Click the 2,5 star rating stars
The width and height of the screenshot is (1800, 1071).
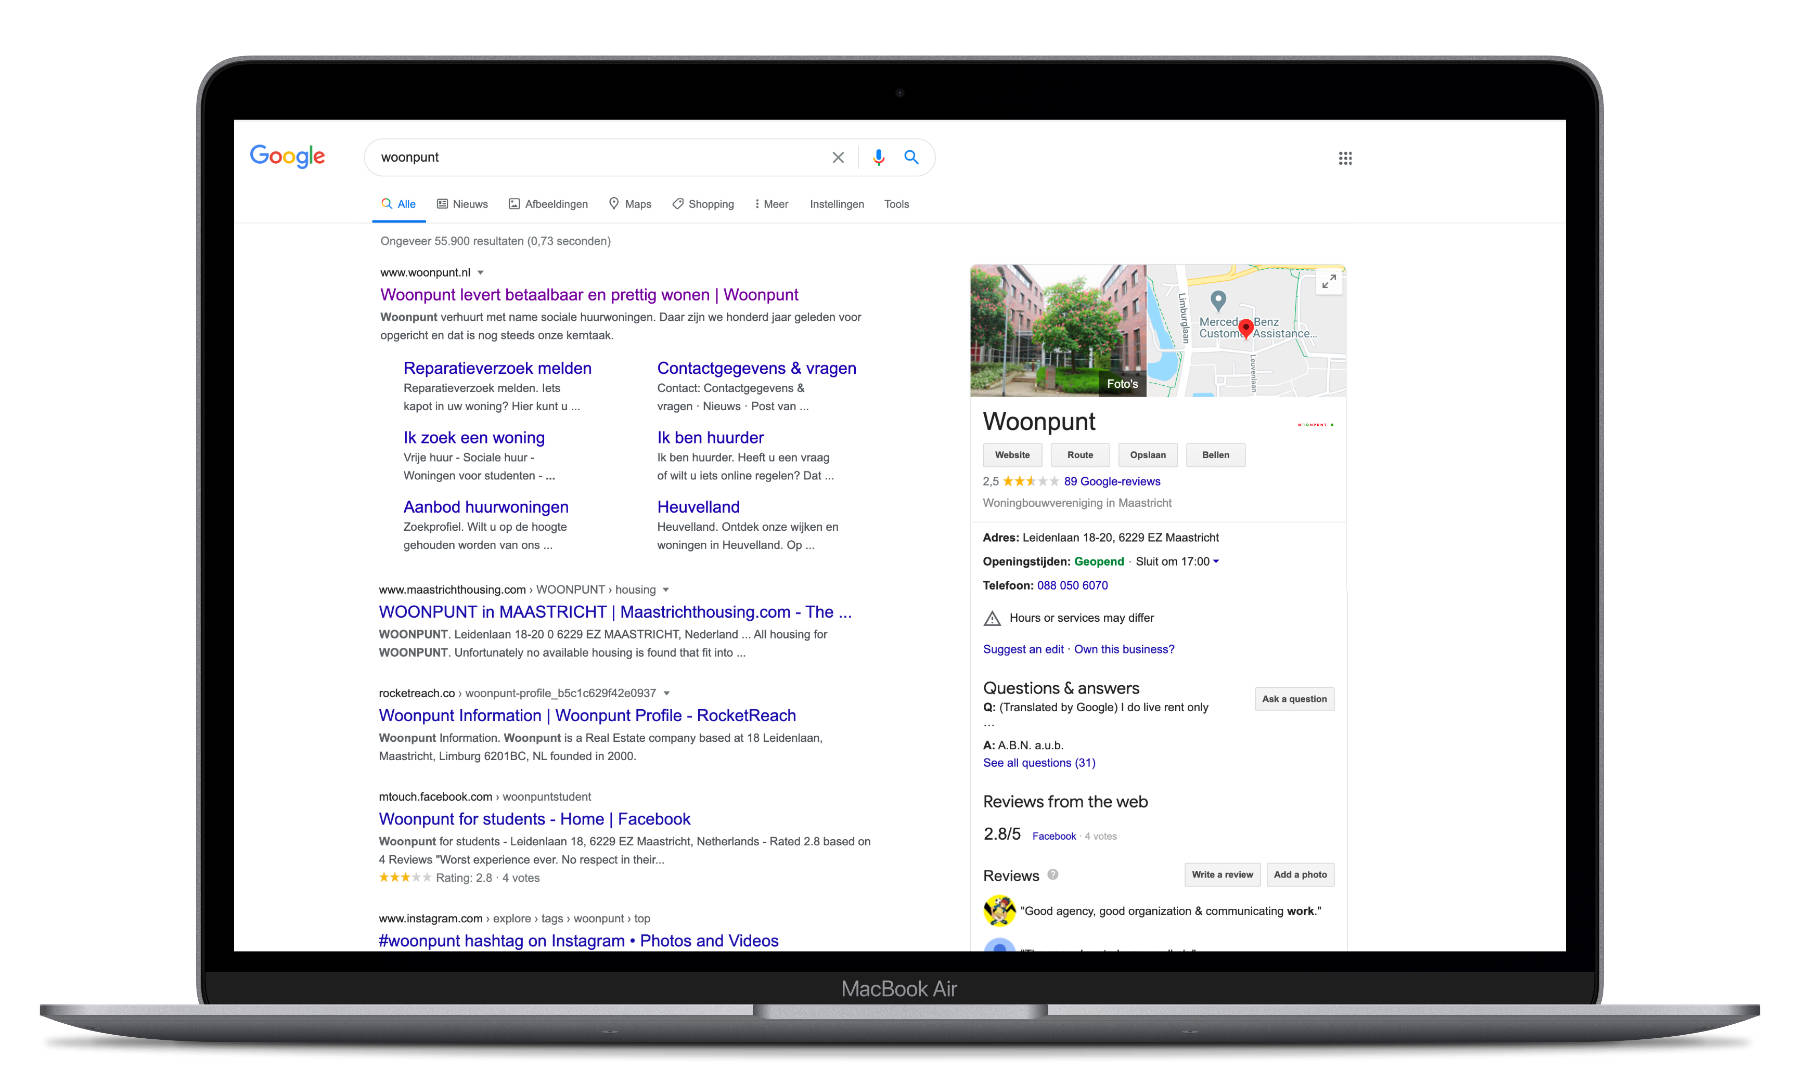pos(1031,481)
